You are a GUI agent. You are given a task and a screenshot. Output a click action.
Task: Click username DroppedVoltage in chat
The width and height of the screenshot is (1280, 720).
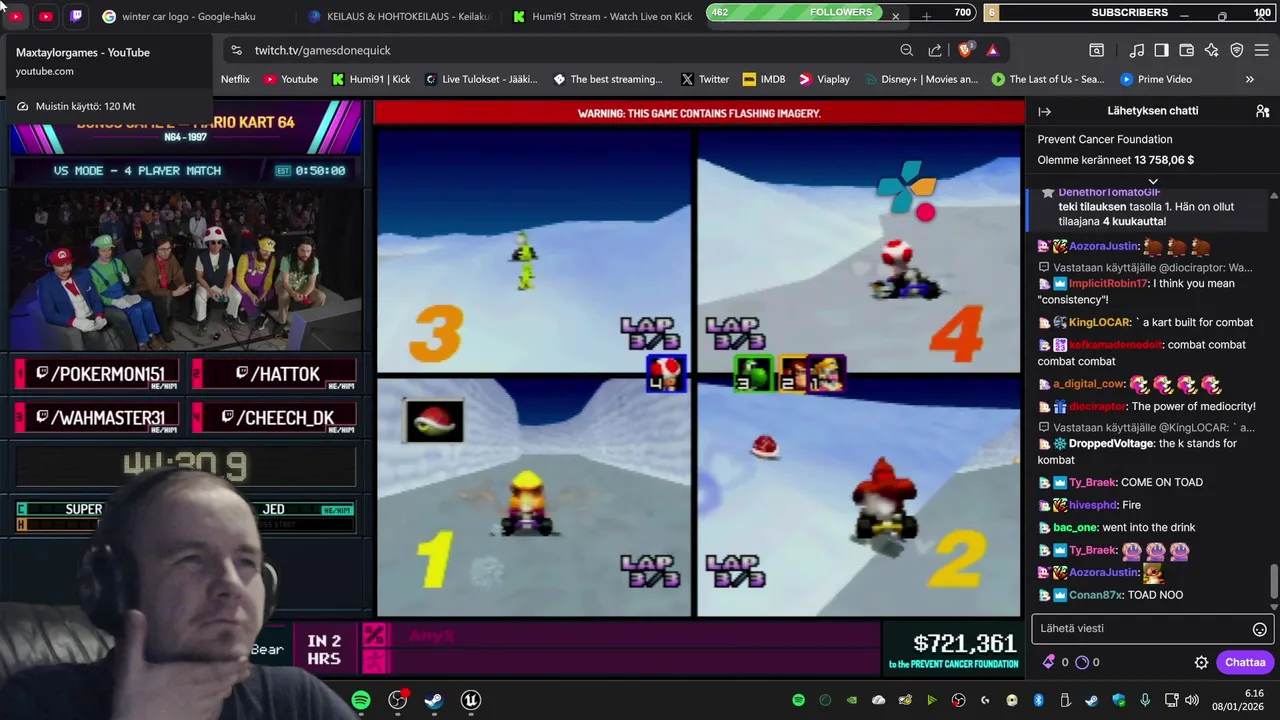(1111, 443)
